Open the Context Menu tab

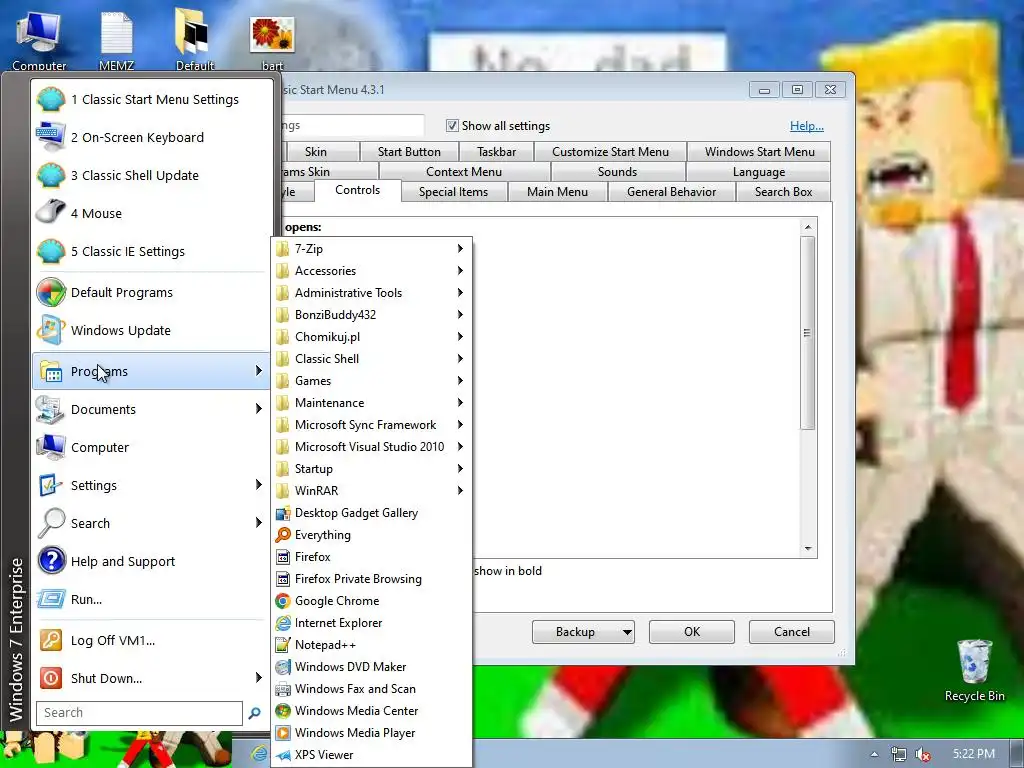(464, 172)
